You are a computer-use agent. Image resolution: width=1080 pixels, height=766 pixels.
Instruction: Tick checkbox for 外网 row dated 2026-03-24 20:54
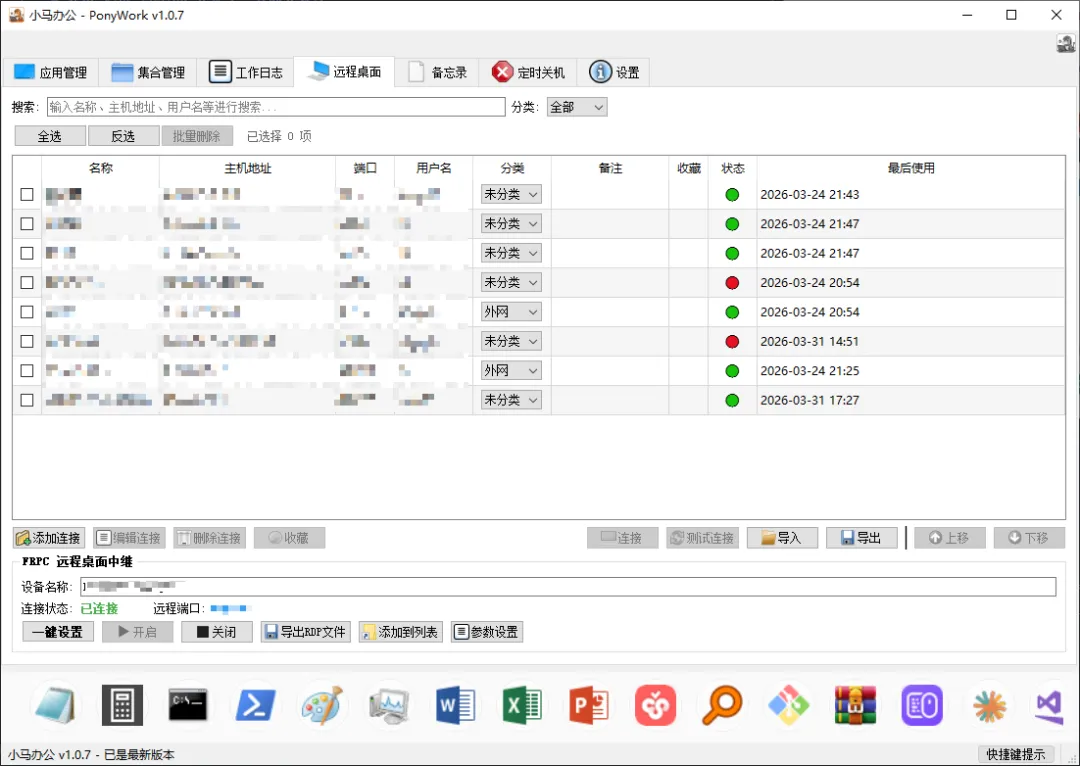click(x=27, y=312)
